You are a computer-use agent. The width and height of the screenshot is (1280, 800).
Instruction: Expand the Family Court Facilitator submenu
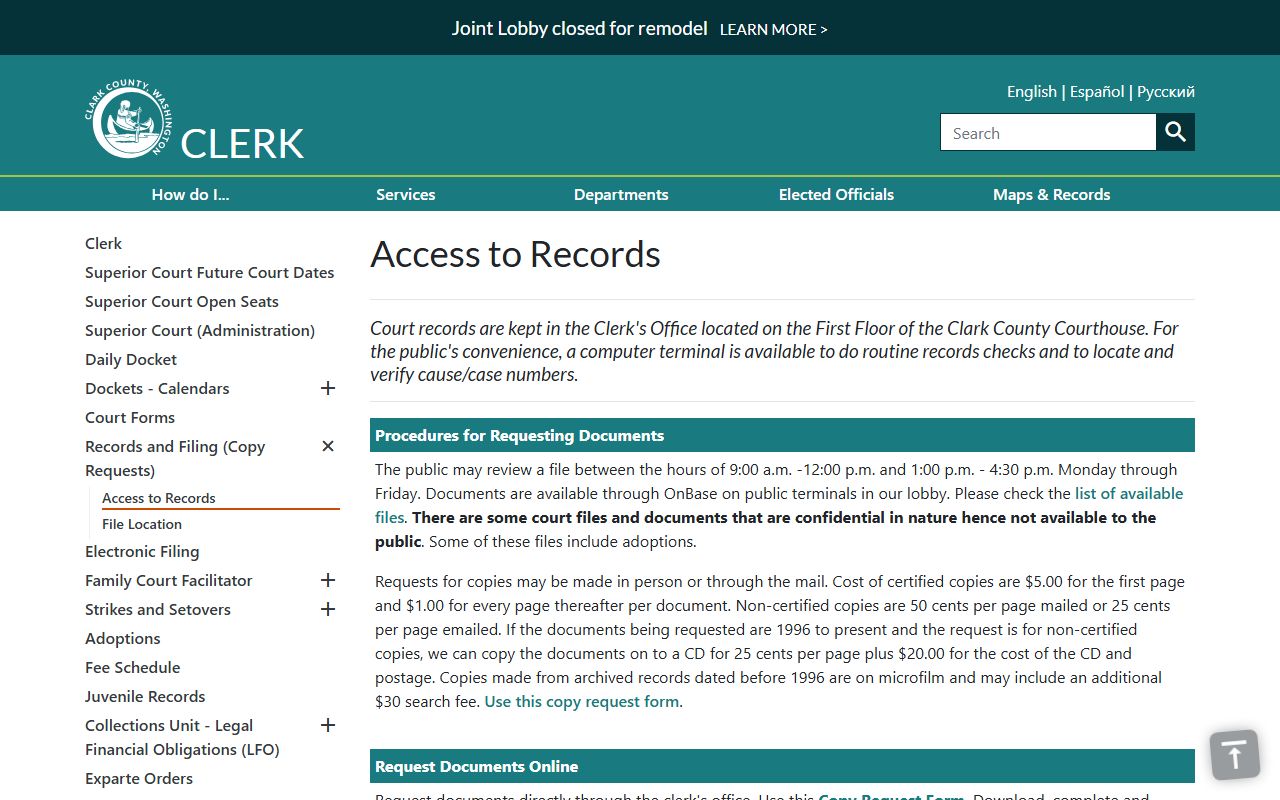pyautogui.click(x=328, y=580)
